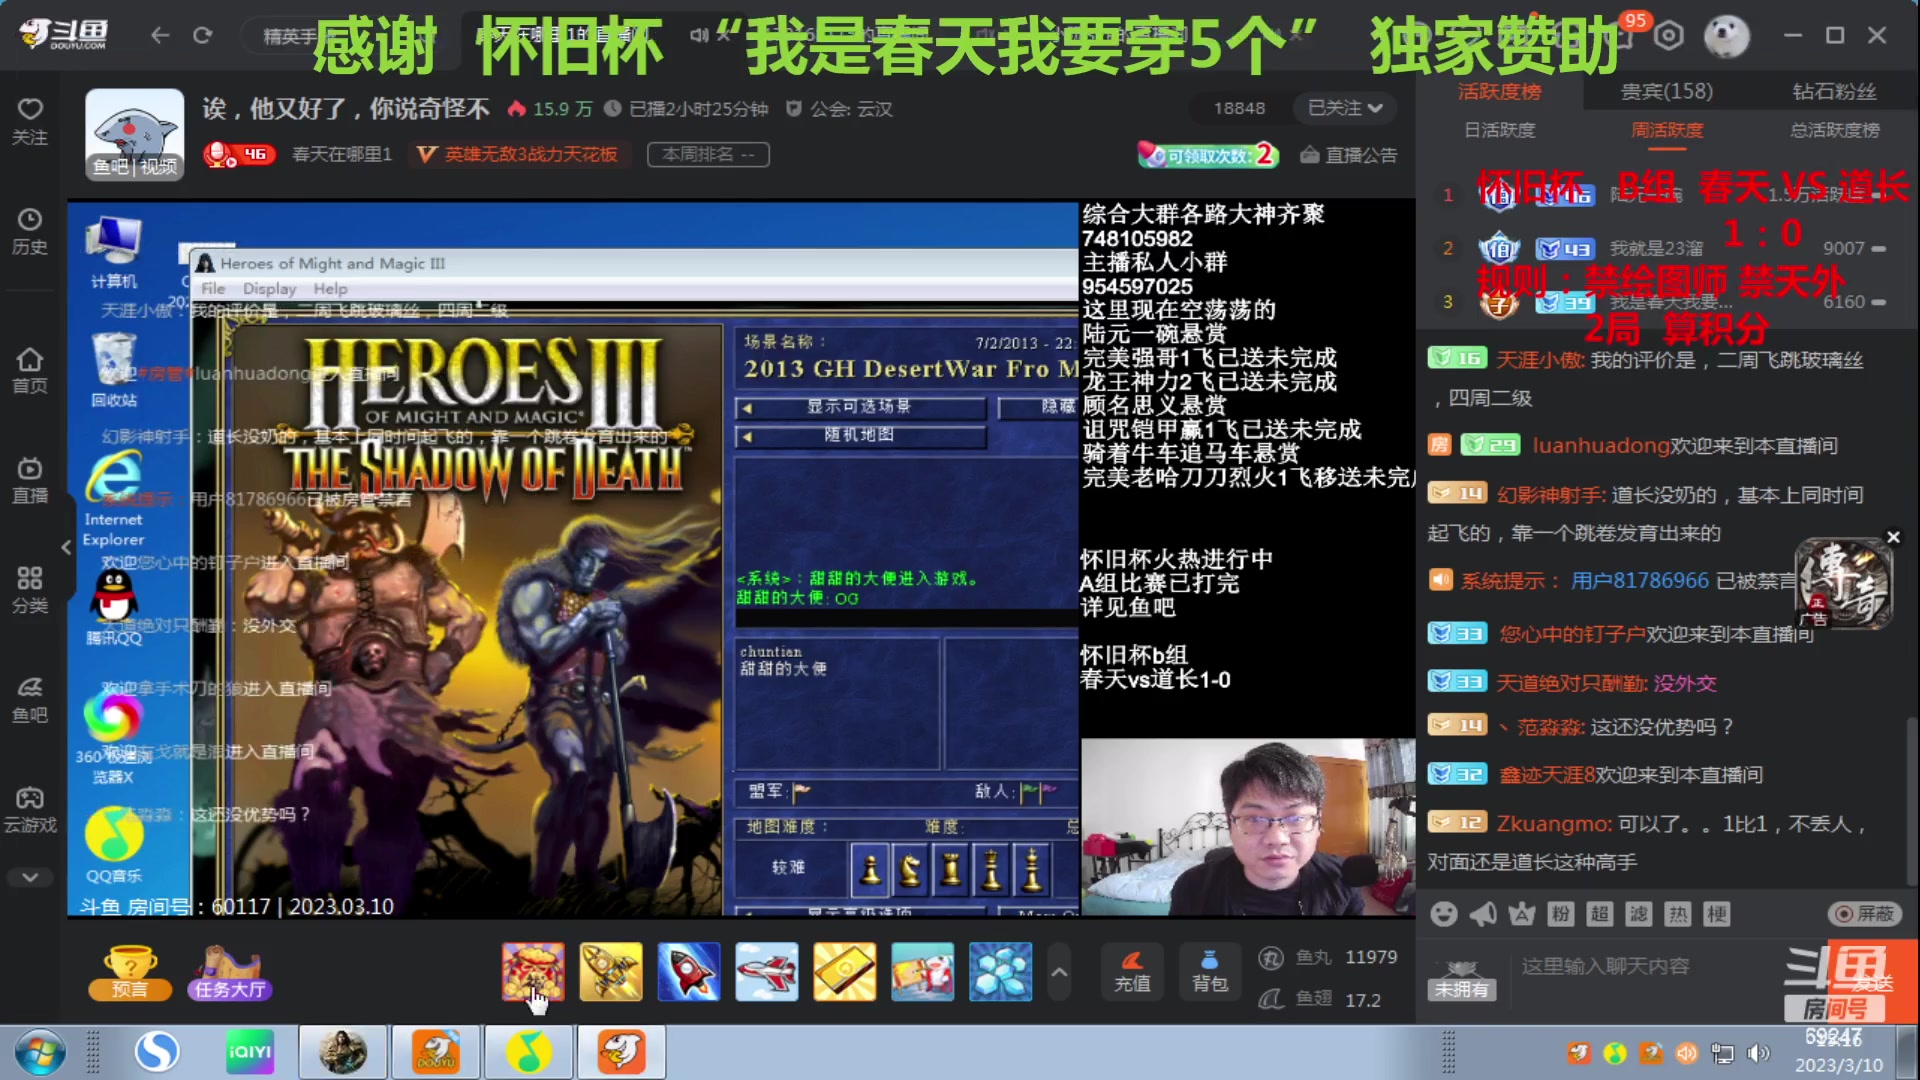This screenshot has height=1080, width=1920.
Task: Open iQIYI from taskbar
Action: (250, 1052)
